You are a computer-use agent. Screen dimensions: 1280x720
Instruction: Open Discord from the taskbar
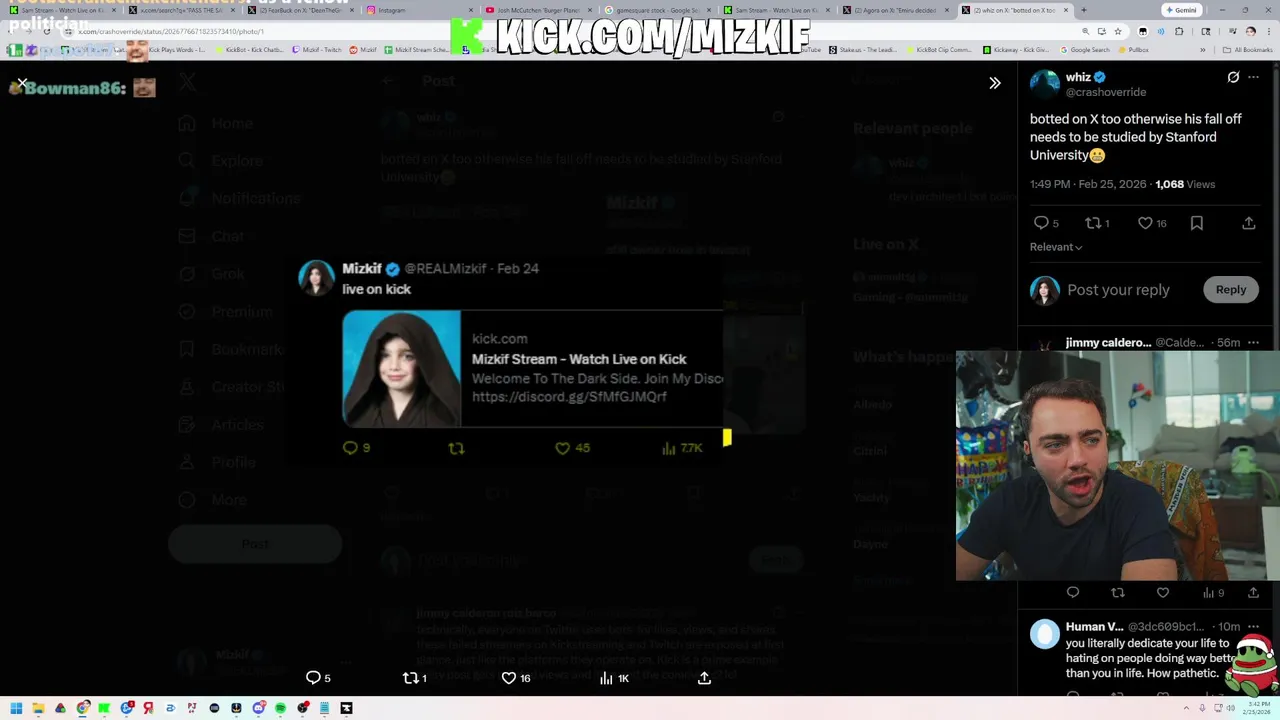pyautogui.click(x=258, y=708)
